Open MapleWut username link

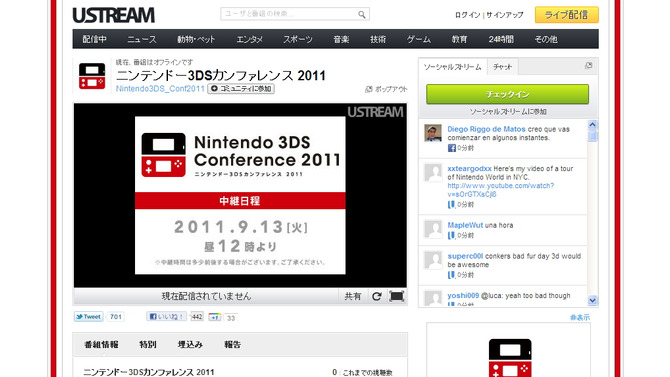click(x=465, y=225)
